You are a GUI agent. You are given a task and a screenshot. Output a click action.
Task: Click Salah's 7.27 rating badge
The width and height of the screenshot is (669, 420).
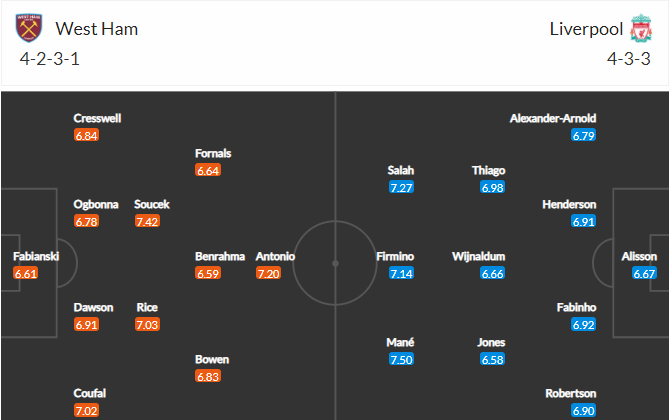pos(401,187)
